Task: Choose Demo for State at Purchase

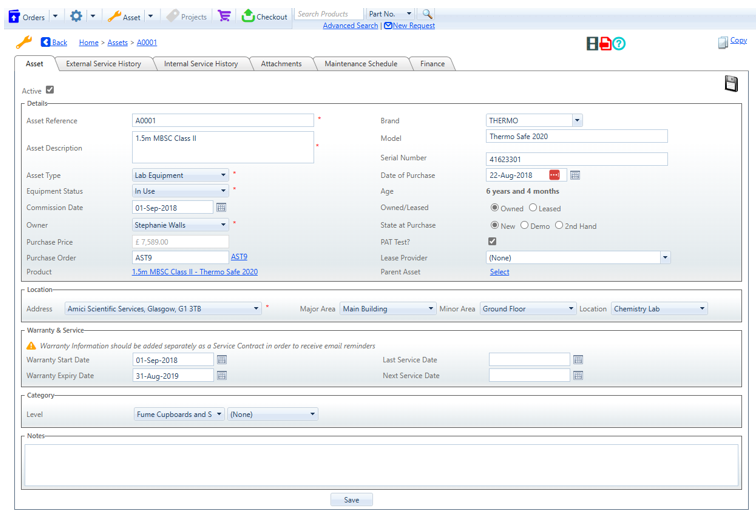Action: [524, 225]
